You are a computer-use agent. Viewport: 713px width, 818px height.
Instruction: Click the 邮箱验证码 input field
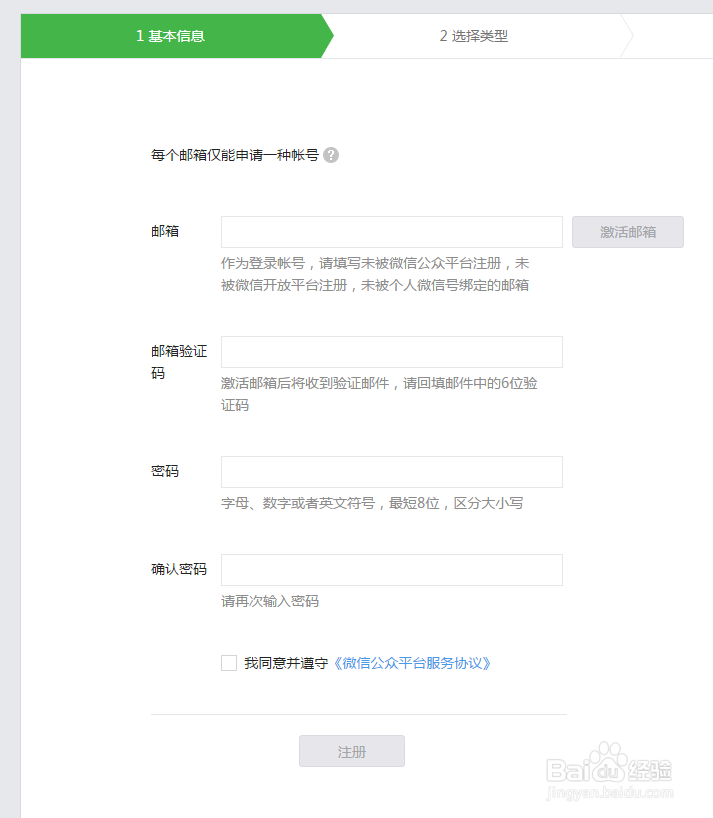tap(392, 352)
